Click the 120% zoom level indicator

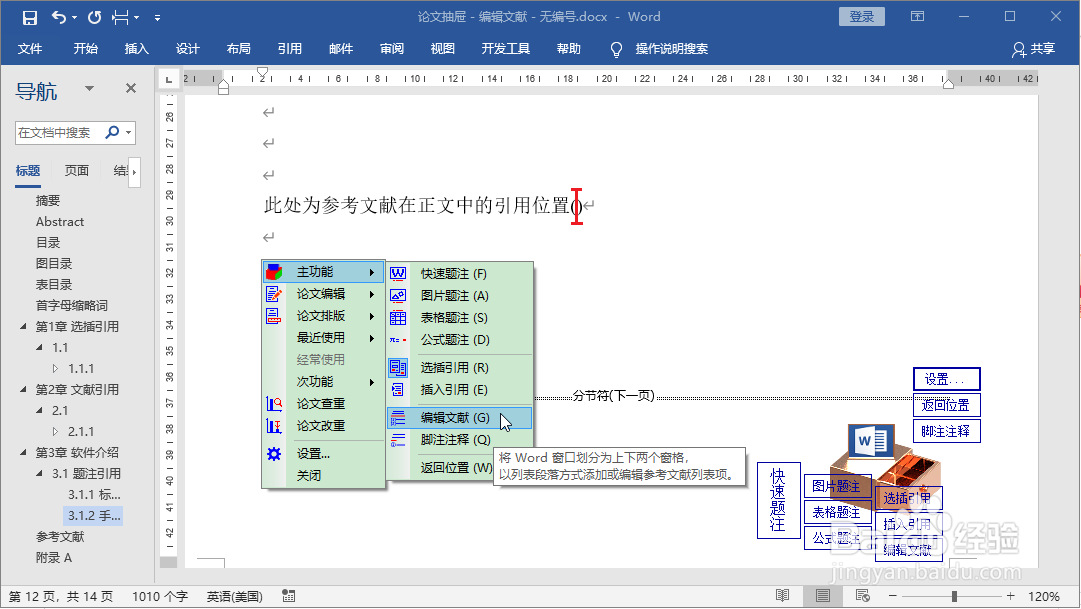1044,596
